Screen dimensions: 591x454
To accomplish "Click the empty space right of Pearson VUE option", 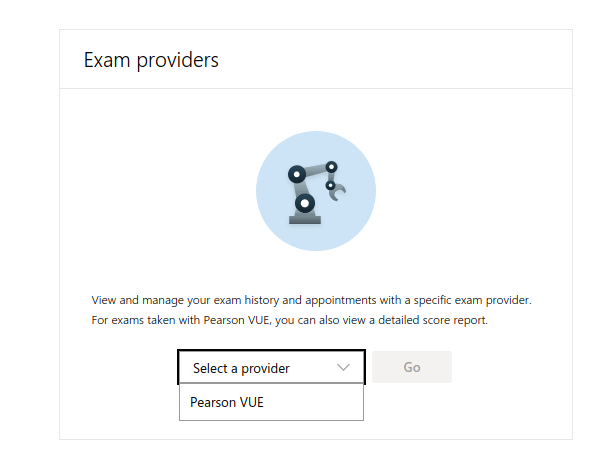I will (313, 402).
